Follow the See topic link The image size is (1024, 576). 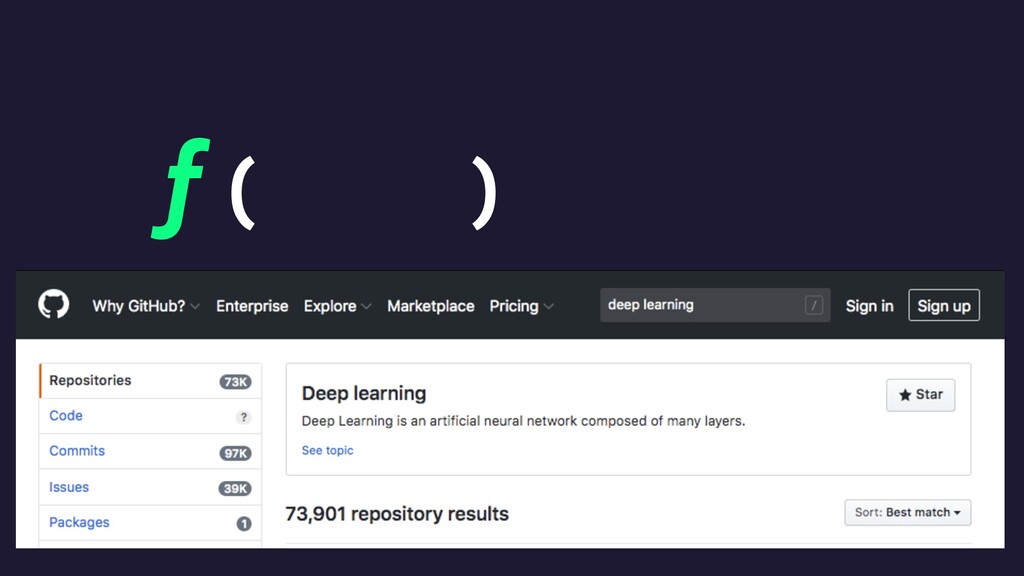[x=327, y=450]
